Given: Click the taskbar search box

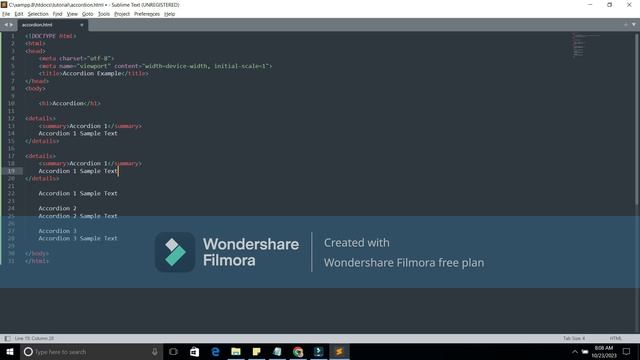Looking at the screenshot, I should pos(92,352).
